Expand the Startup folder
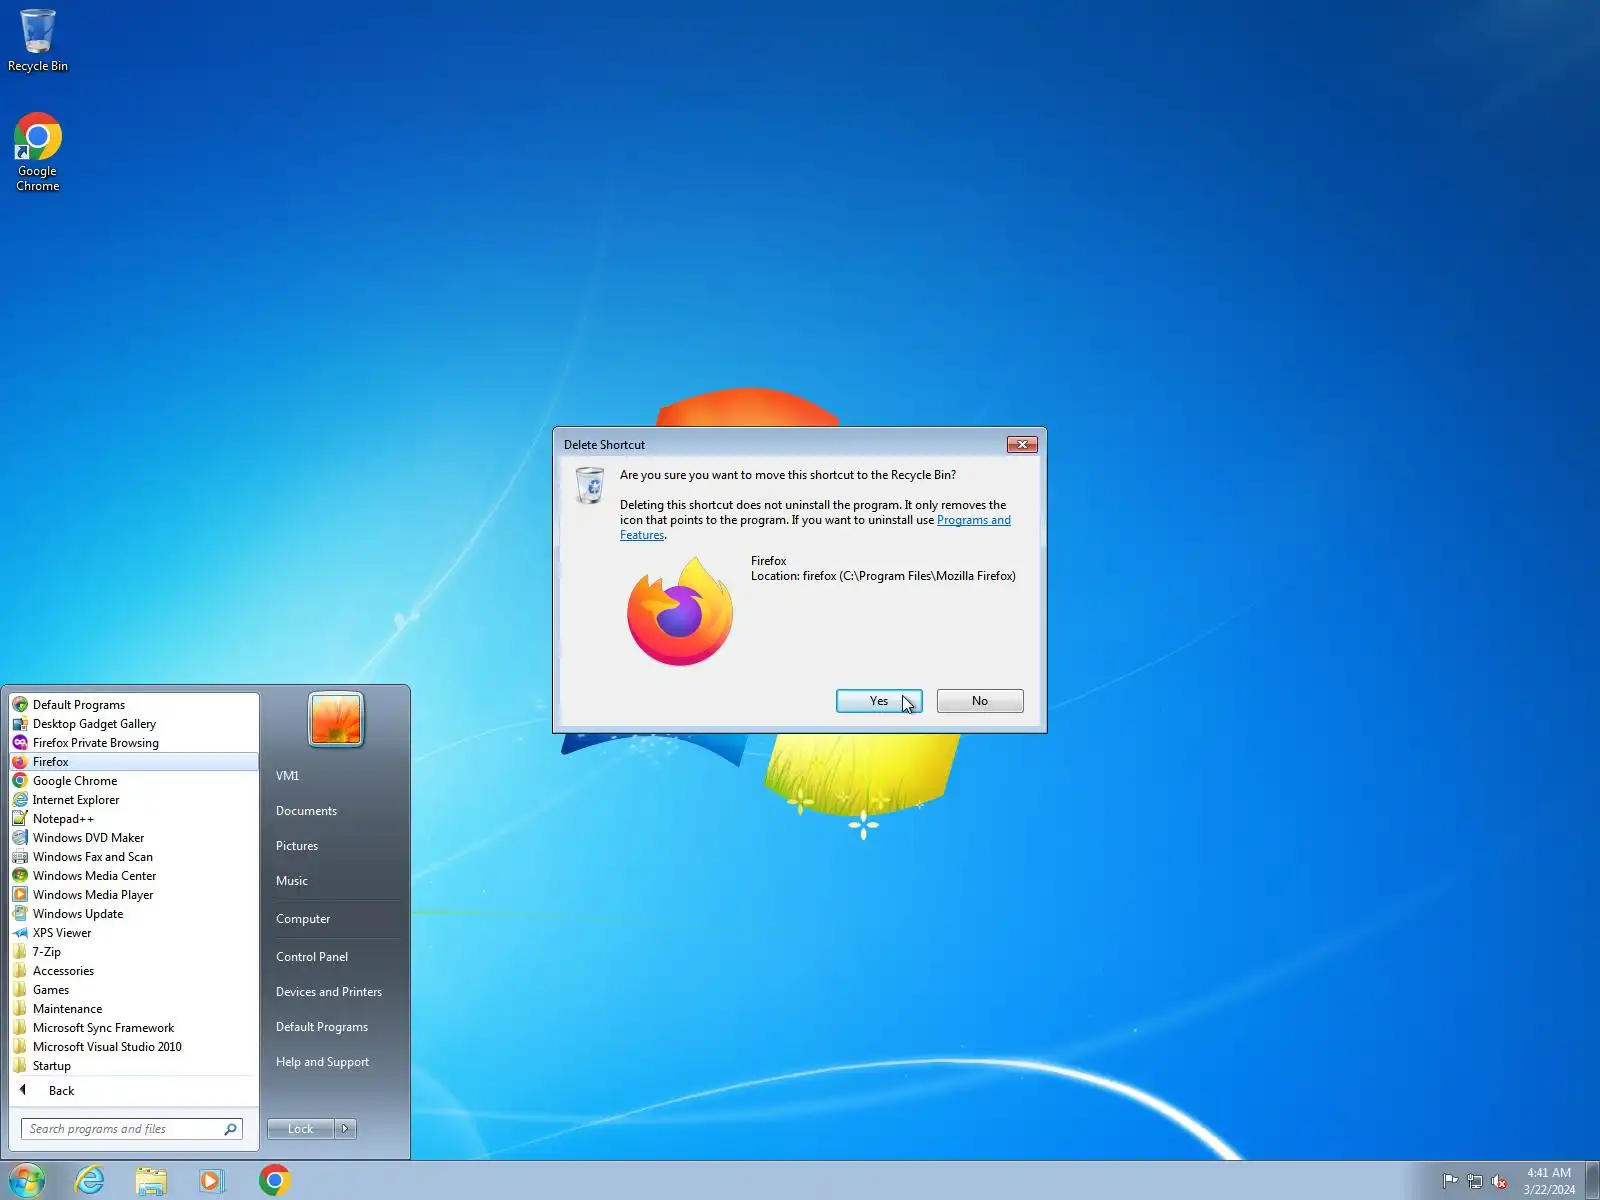 [x=134, y=1066]
